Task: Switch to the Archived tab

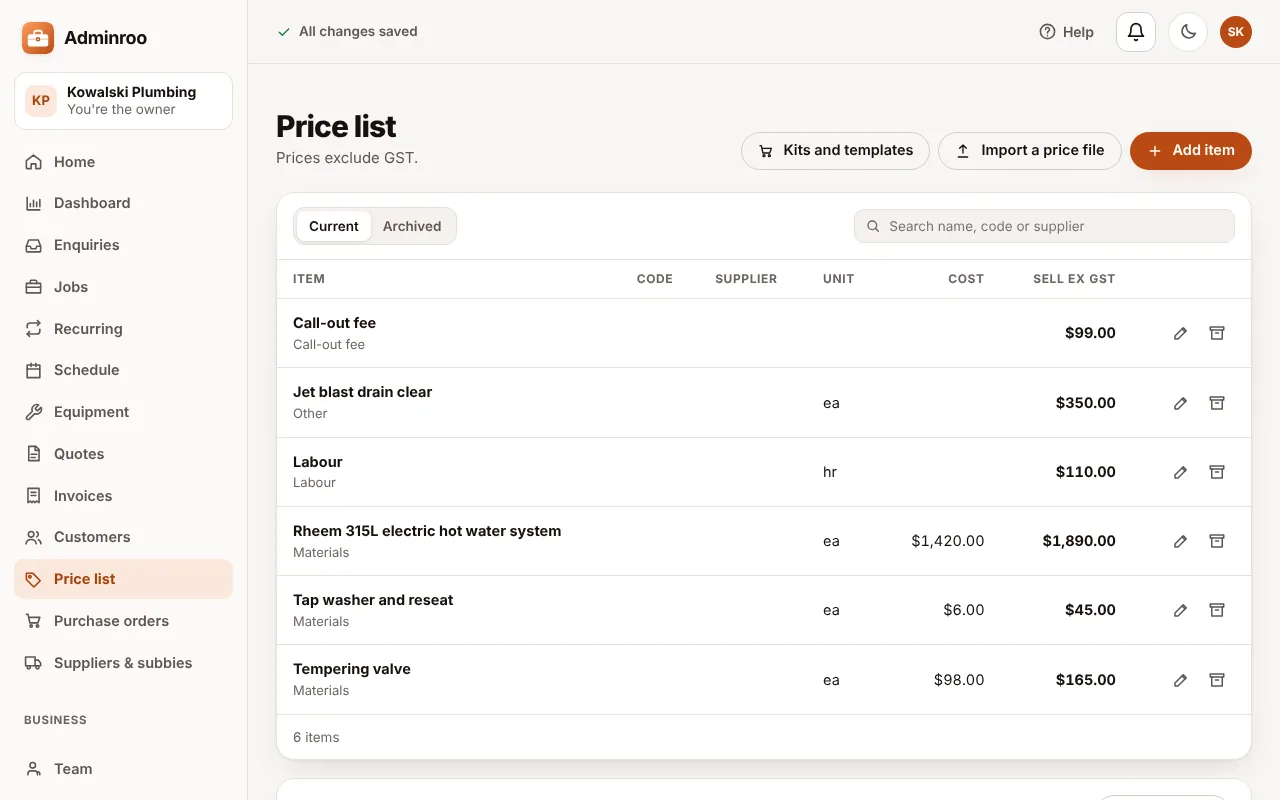Action: (x=412, y=226)
